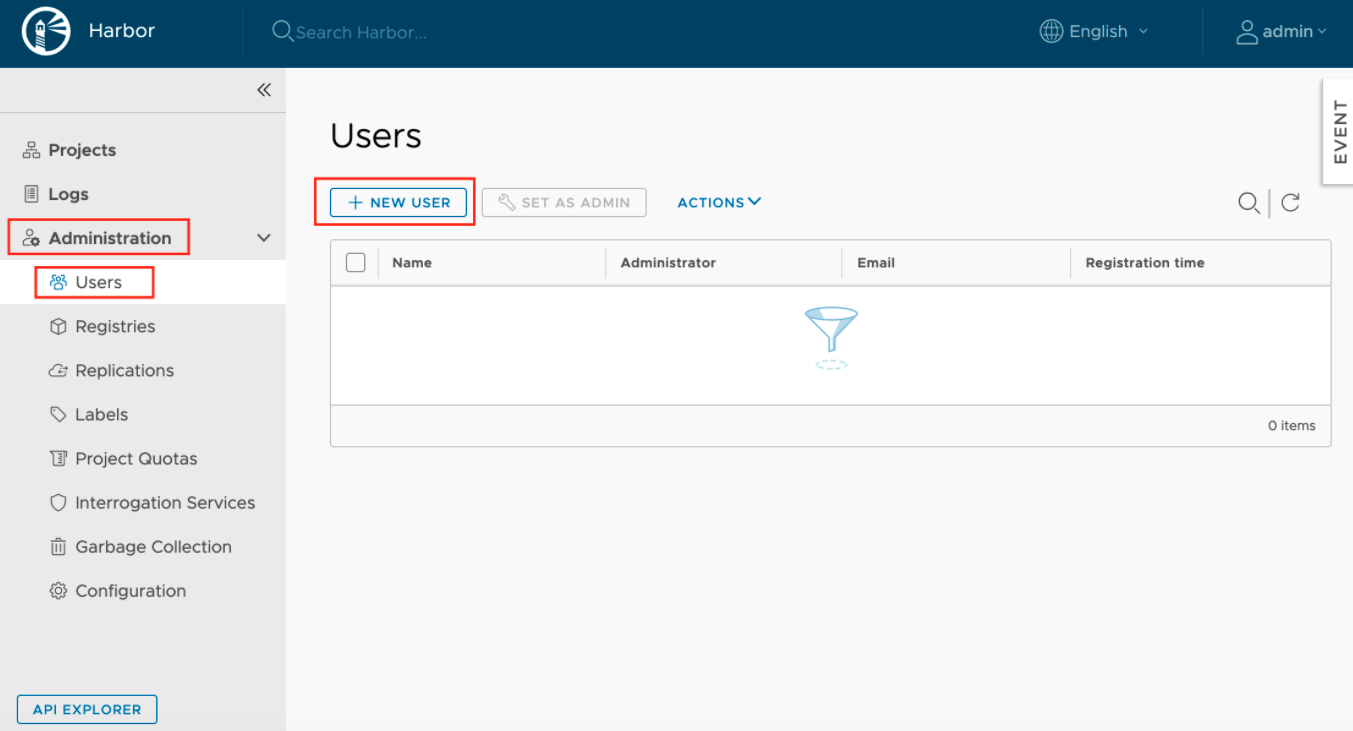The width and height of the screenshot is (1353, 731).
Task: Click the Registries cube icon
Action: [58, 327]
